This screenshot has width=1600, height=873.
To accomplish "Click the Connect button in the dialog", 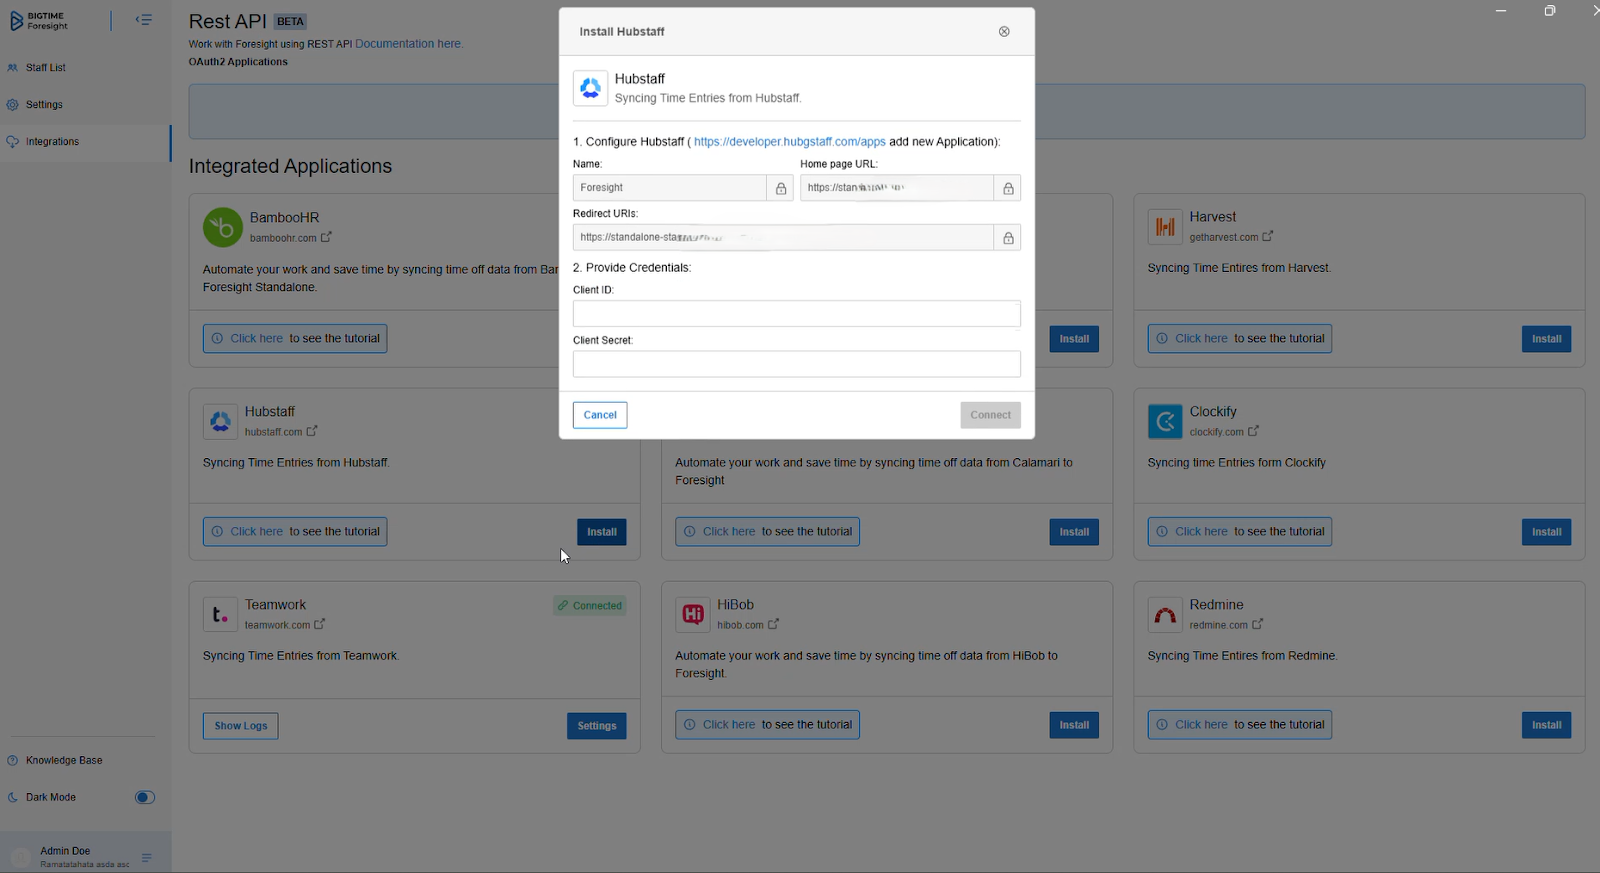I will point(990,415).
